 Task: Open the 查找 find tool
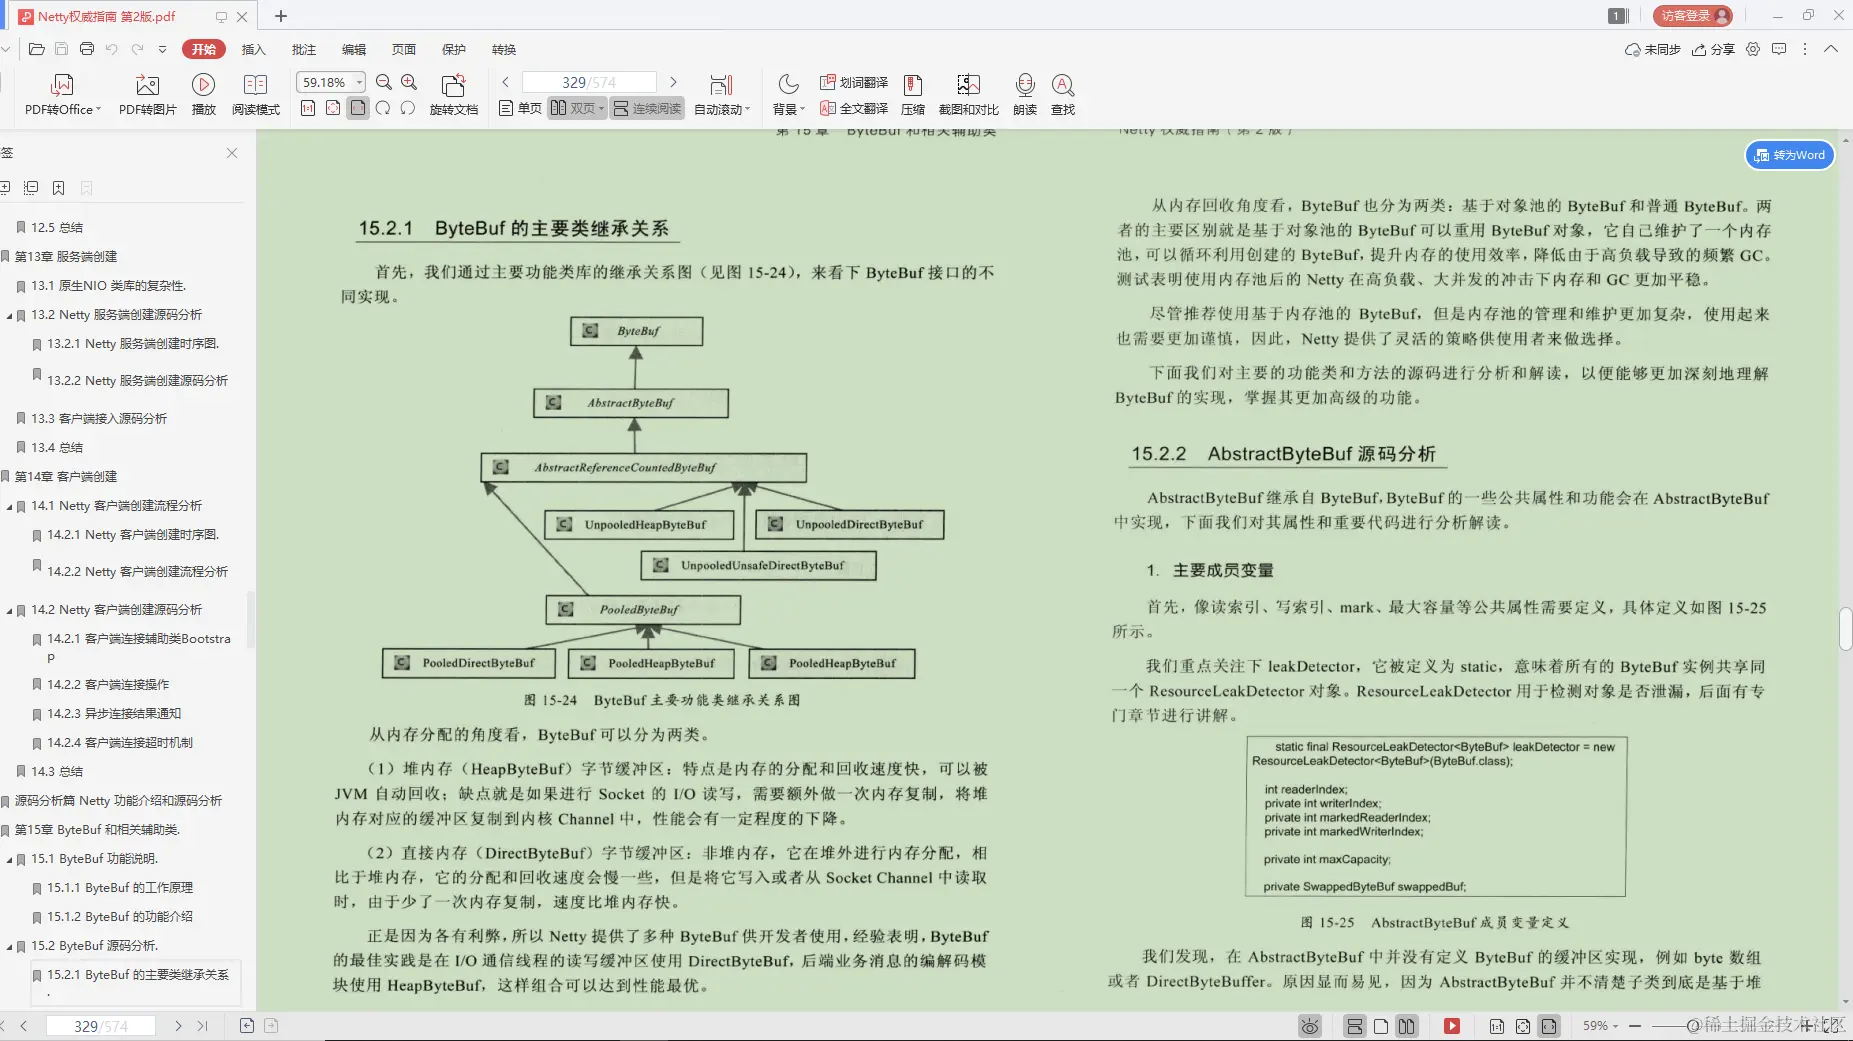pyautogui.click(x=1063, y=95)
